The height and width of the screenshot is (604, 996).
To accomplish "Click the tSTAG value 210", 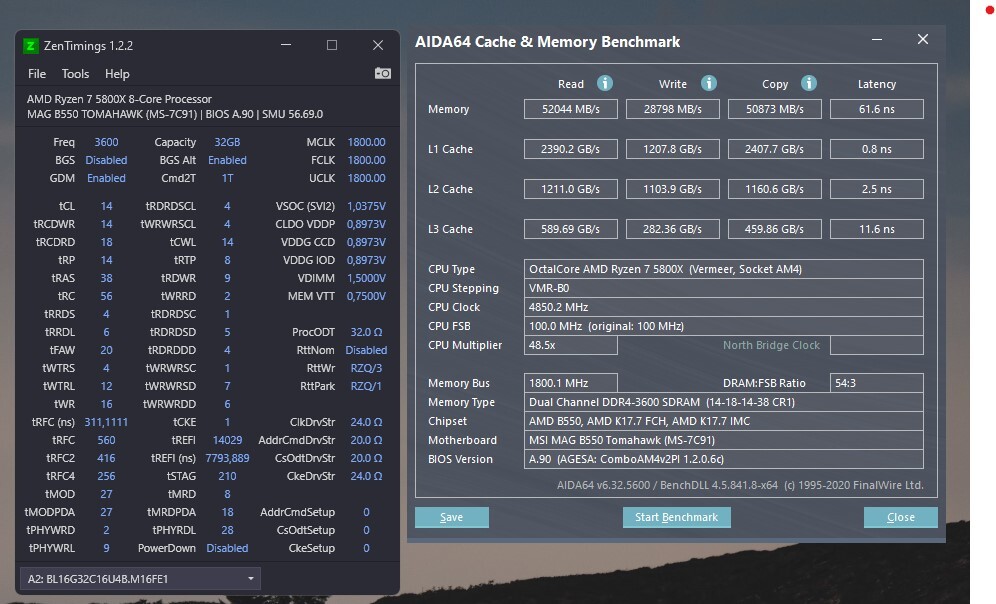I will click(x=227, y=476).
